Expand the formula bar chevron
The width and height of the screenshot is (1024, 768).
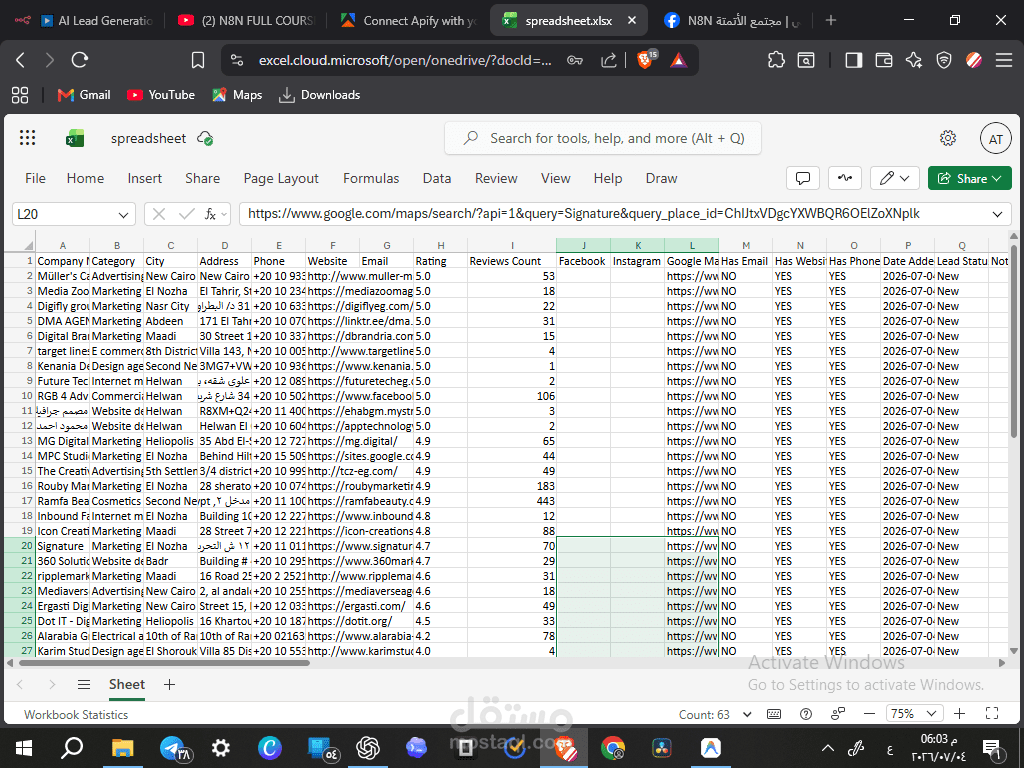click(997, 214)
